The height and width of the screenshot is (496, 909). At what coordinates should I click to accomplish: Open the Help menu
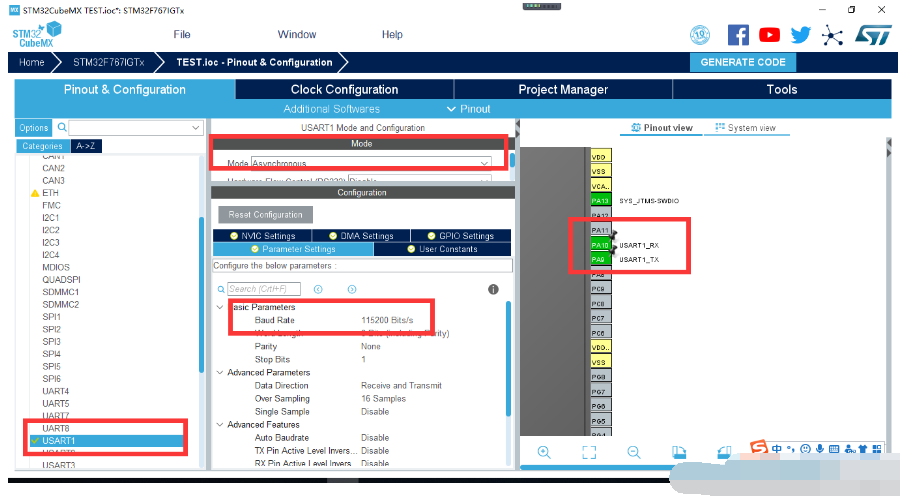click(392, 35)
